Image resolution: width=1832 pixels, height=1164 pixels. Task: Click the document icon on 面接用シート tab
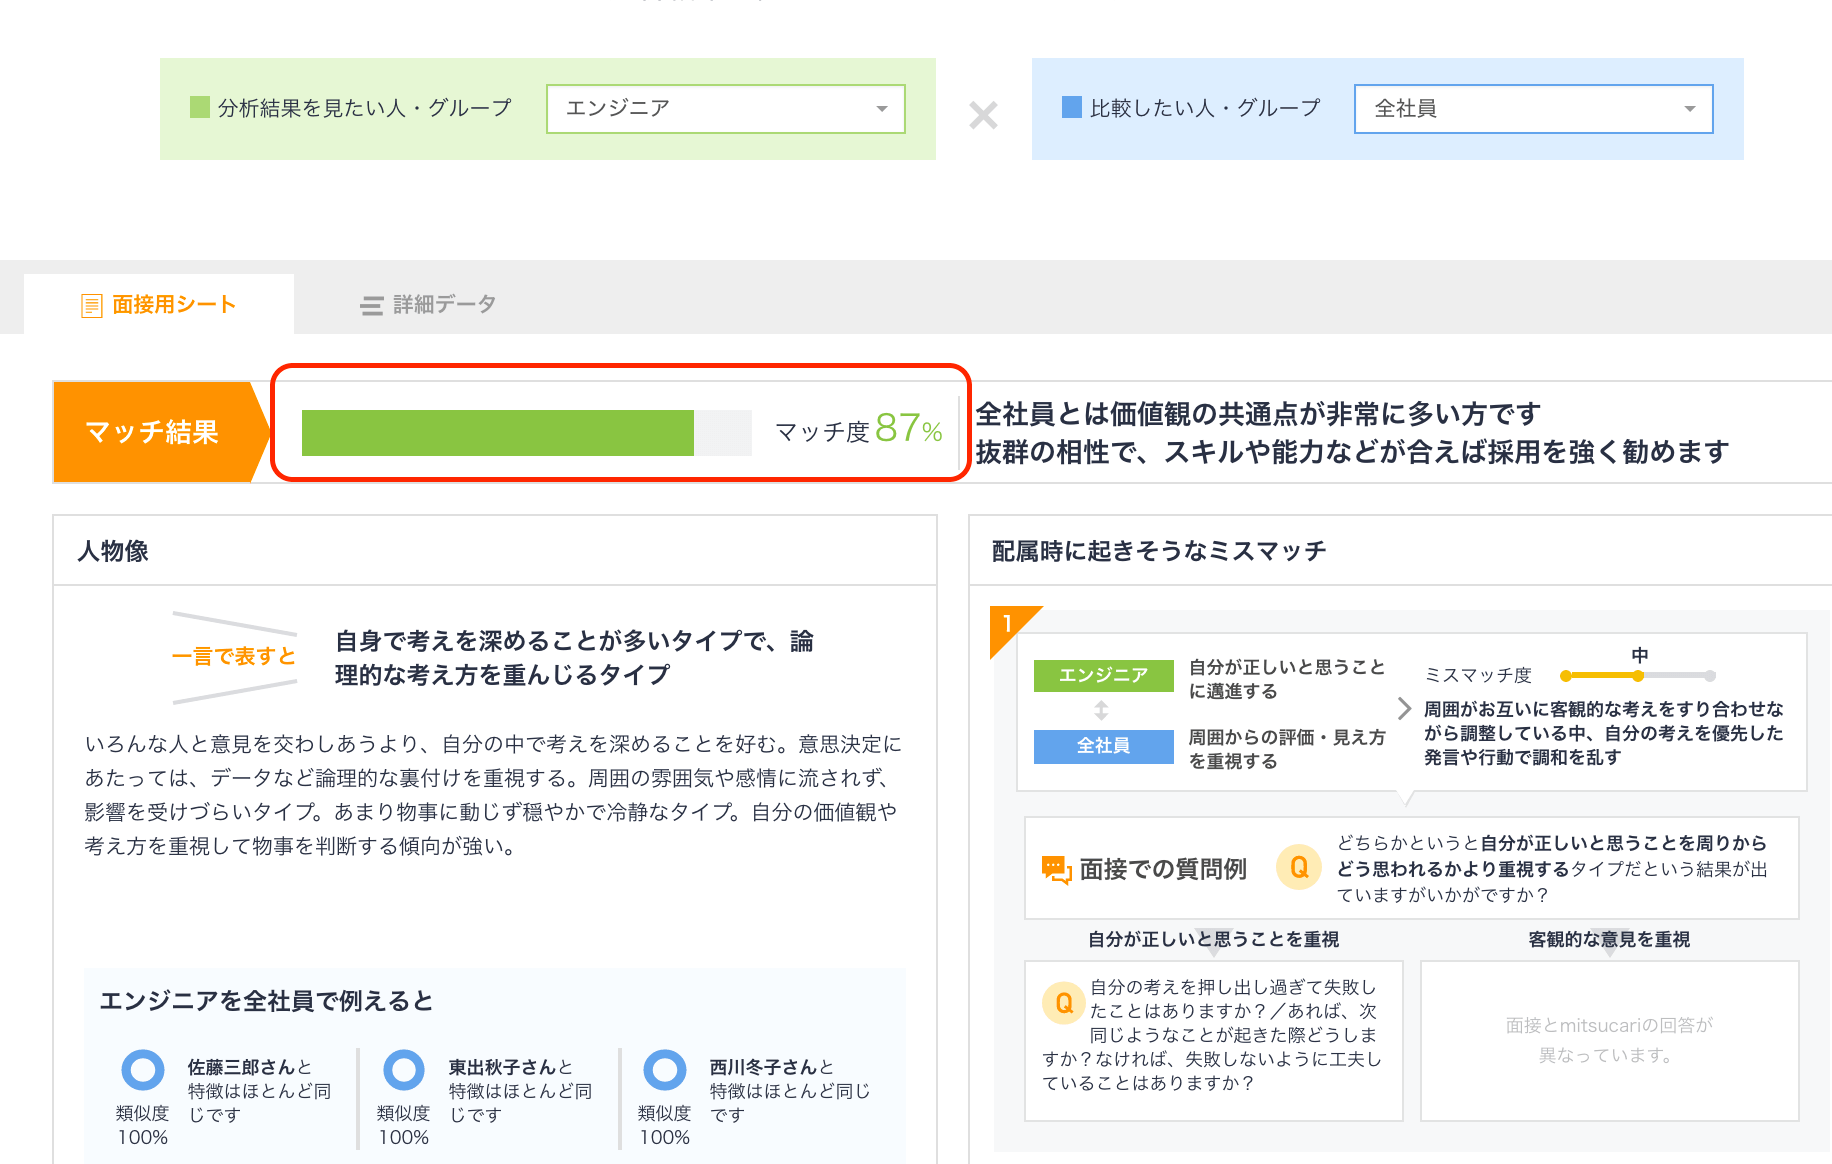(x=92, y=303)
